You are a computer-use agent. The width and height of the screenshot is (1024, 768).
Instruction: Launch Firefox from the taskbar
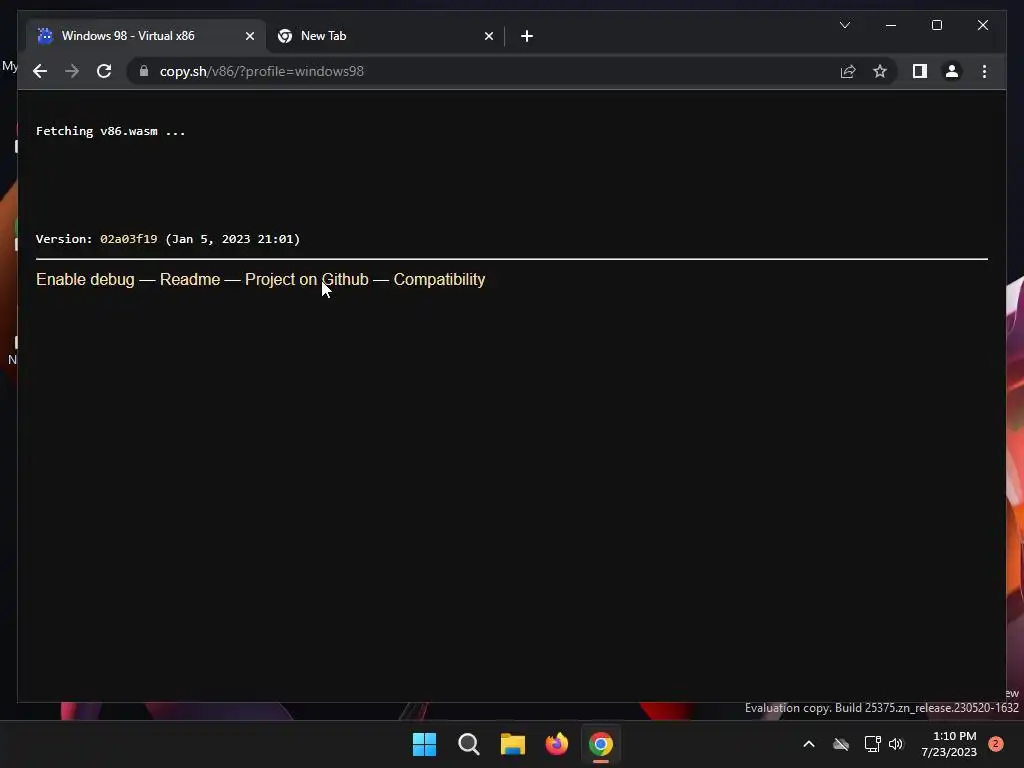[x=556, y=744]
